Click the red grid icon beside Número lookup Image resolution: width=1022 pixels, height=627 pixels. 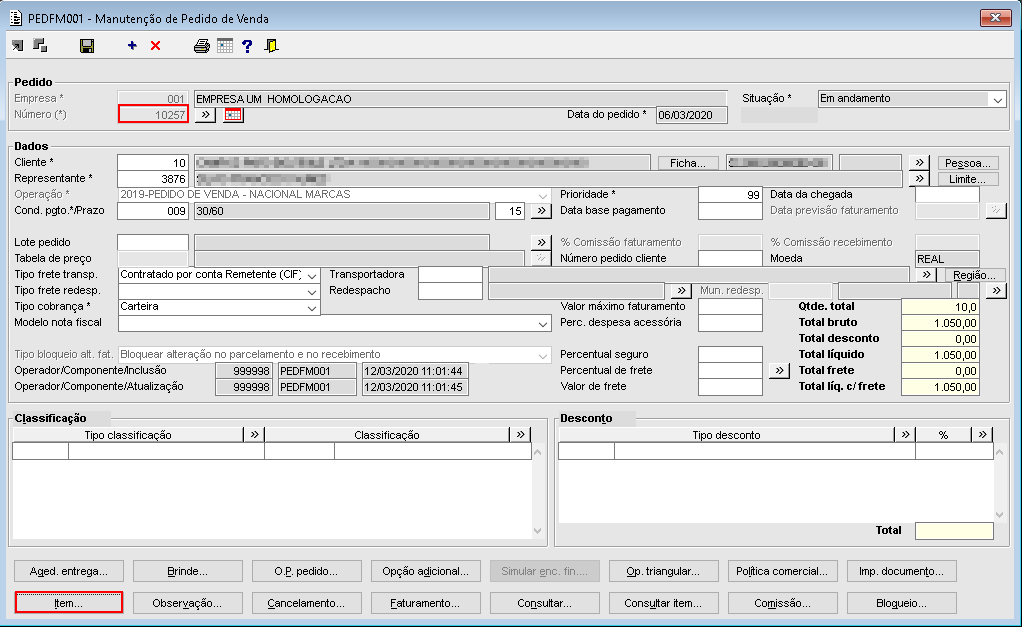coord(233,115)
